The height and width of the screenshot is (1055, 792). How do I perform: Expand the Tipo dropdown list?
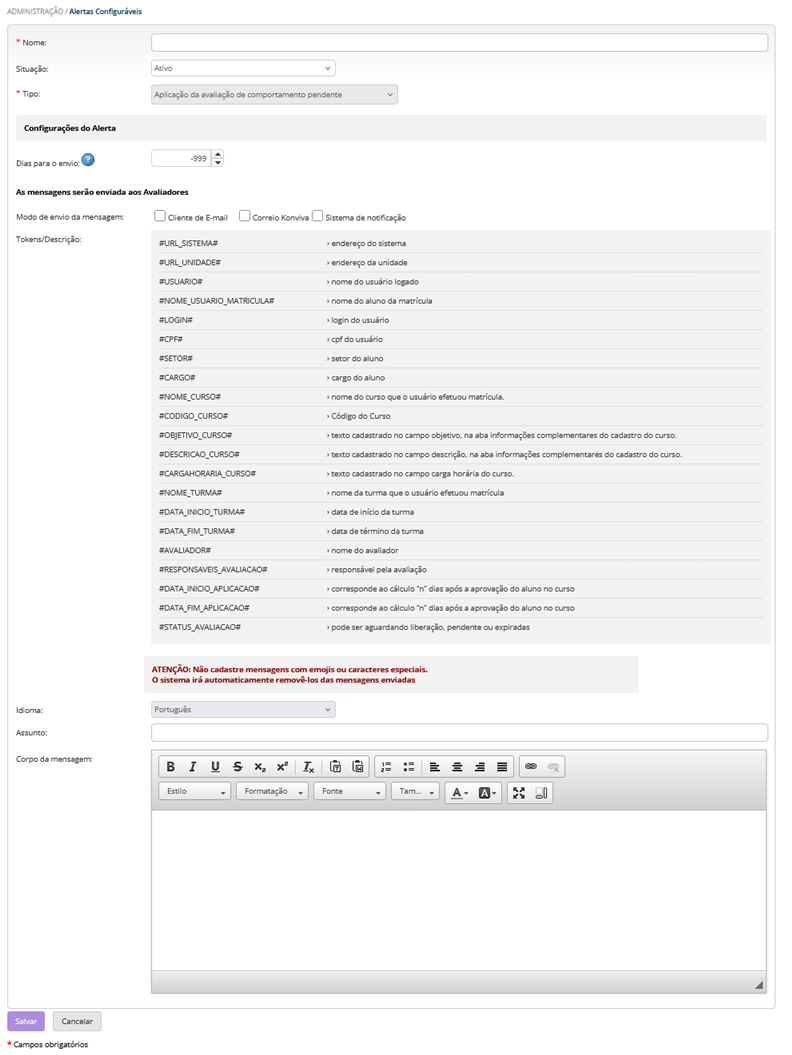274,94
